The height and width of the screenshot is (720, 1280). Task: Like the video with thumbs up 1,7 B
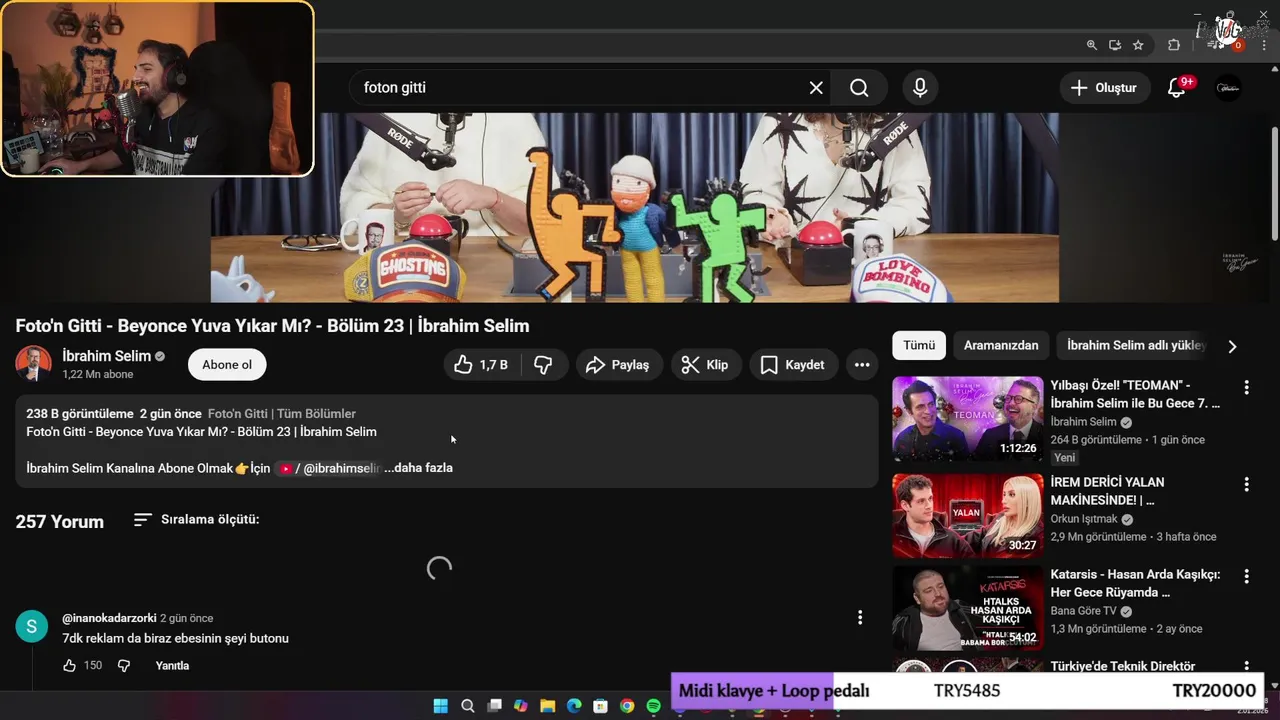click(481, 365)
